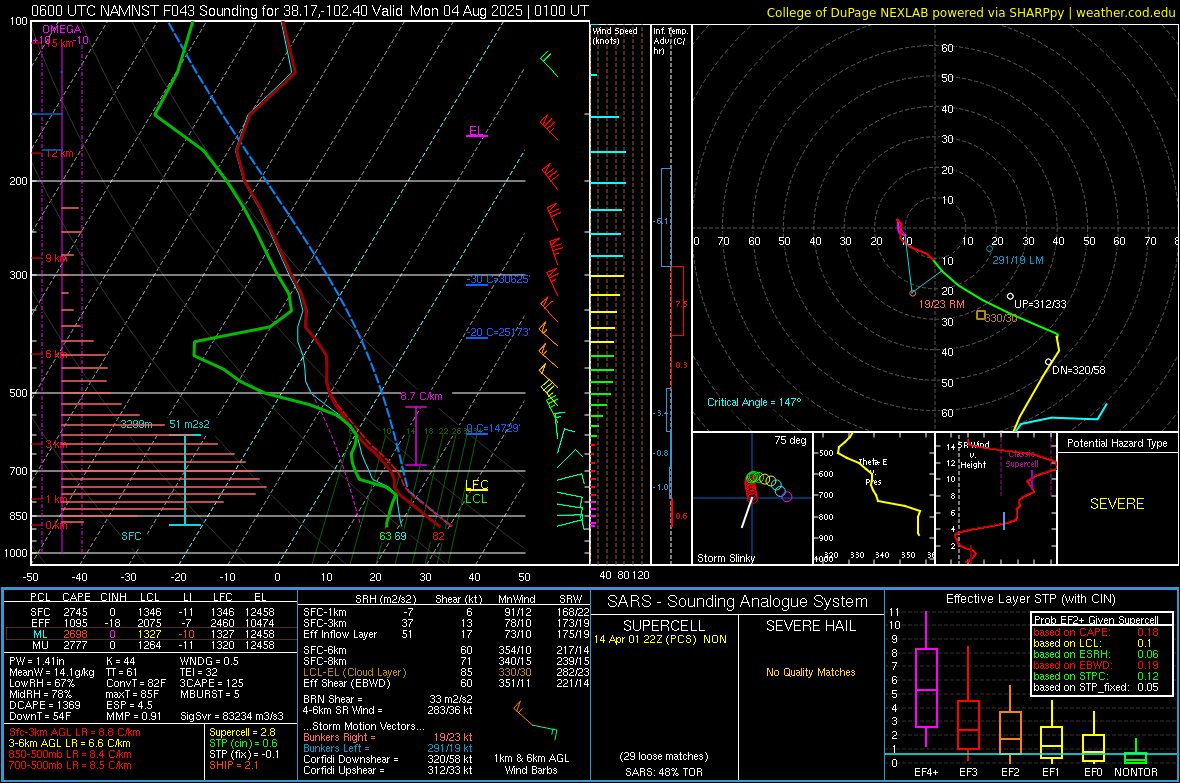The height and width of the screenshot is (783, 1180).
Task: Click the 19/23 RM storm motion marker
Action: pyautogui.click(x=913, y=293)
